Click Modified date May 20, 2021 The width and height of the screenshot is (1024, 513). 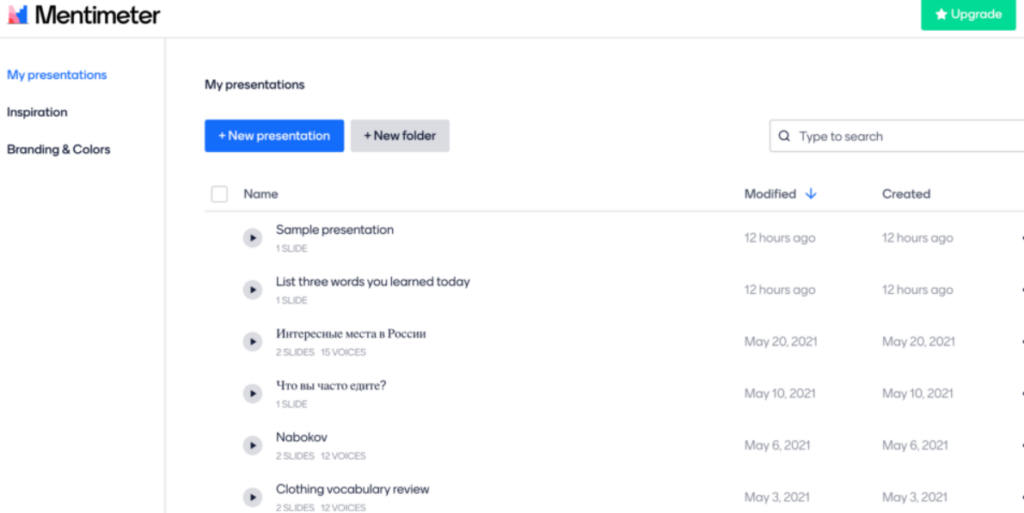[x=781, y=341]
